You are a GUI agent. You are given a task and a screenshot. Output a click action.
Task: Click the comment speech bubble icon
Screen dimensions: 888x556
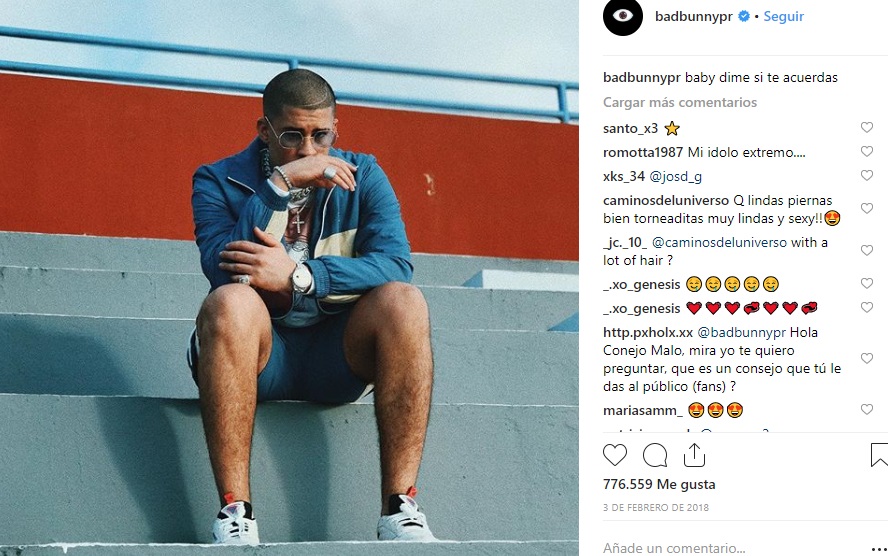(655, 455)
